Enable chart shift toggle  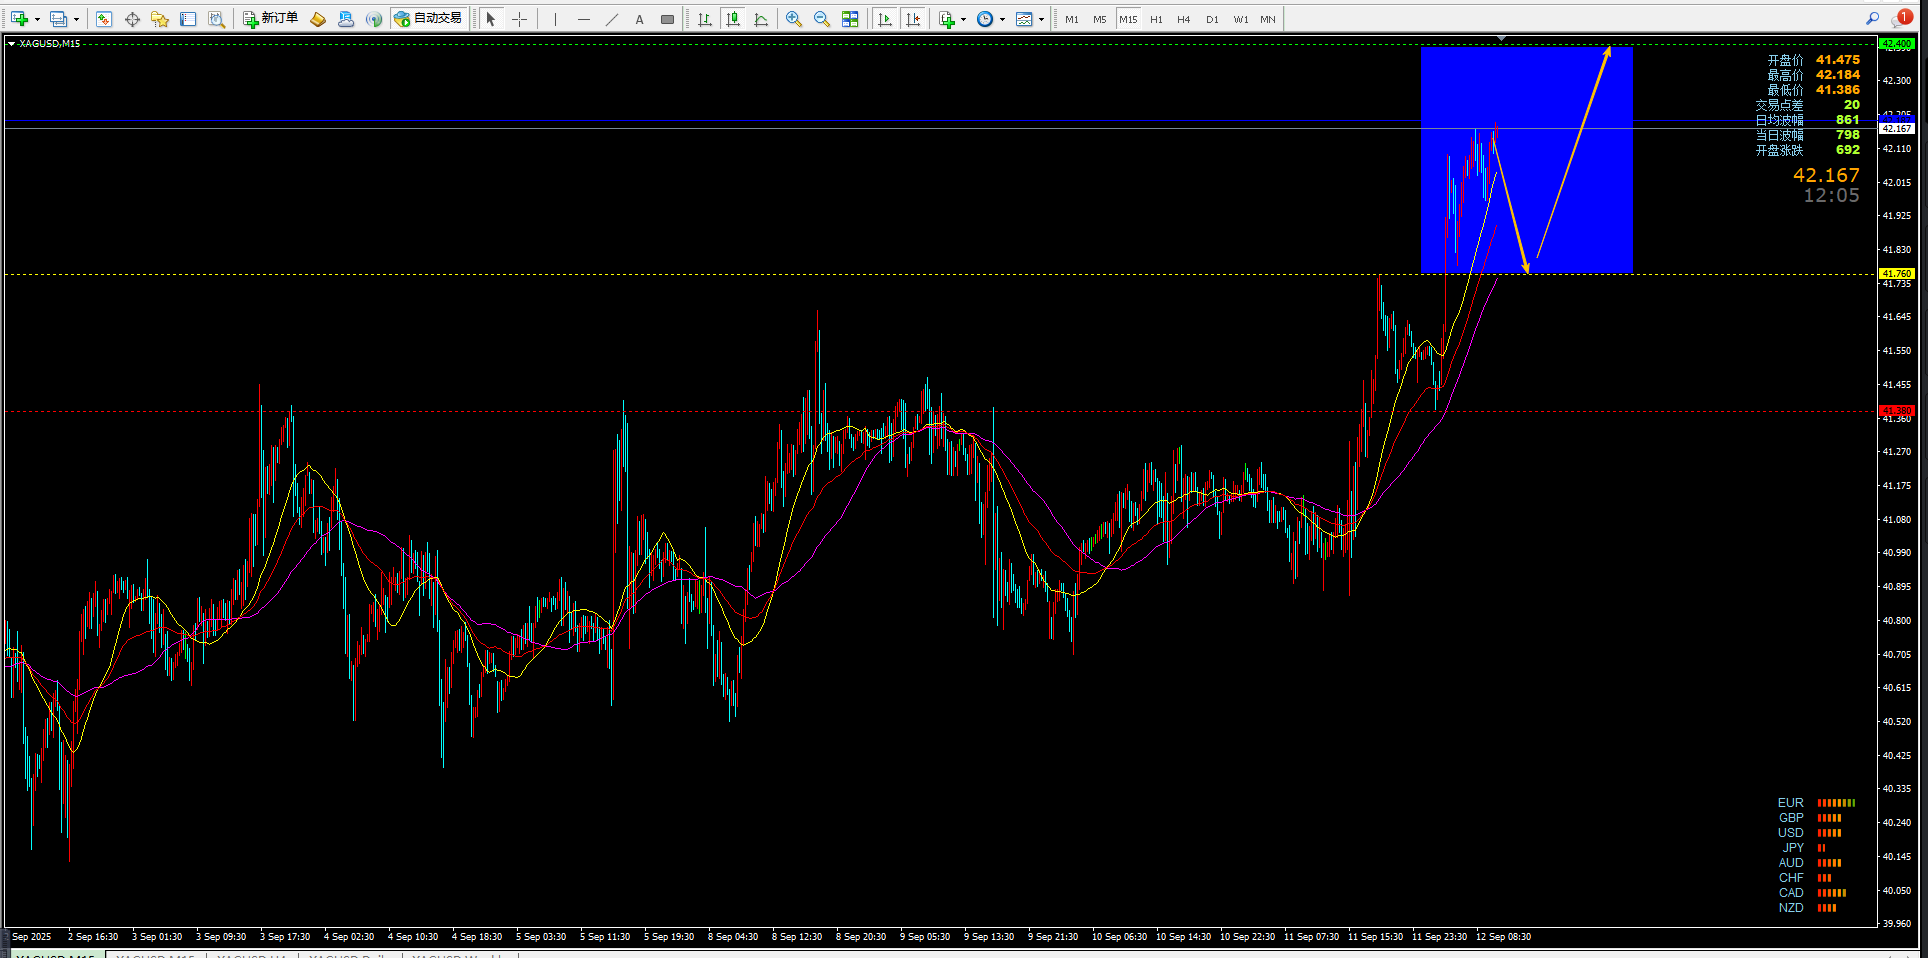pos(913,19)
